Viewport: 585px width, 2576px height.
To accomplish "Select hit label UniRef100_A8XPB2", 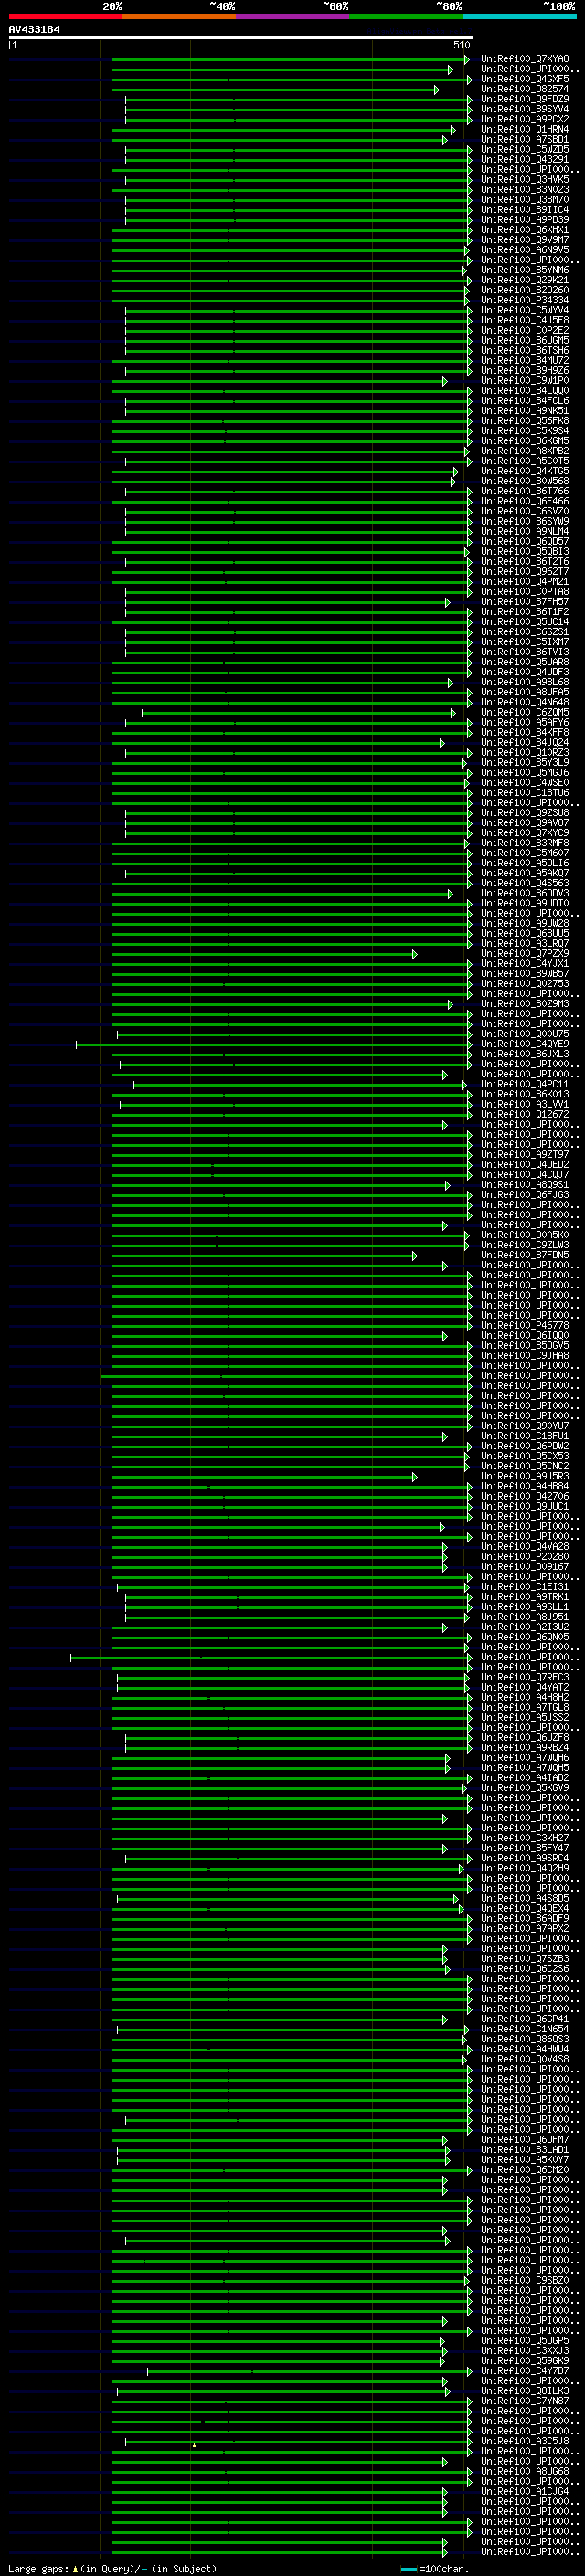I will (525, 451).
